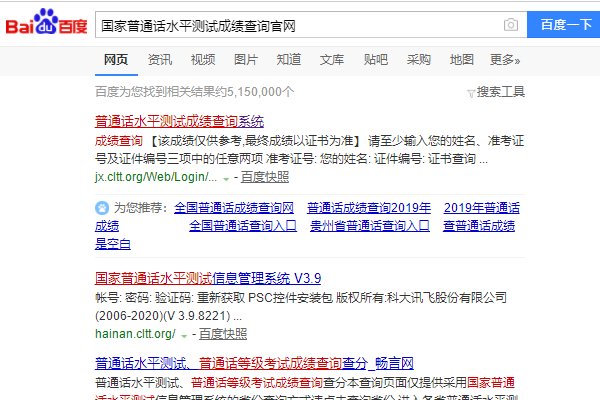
Task: Select the result count text 5,150,000个
Action: (261, 92)
